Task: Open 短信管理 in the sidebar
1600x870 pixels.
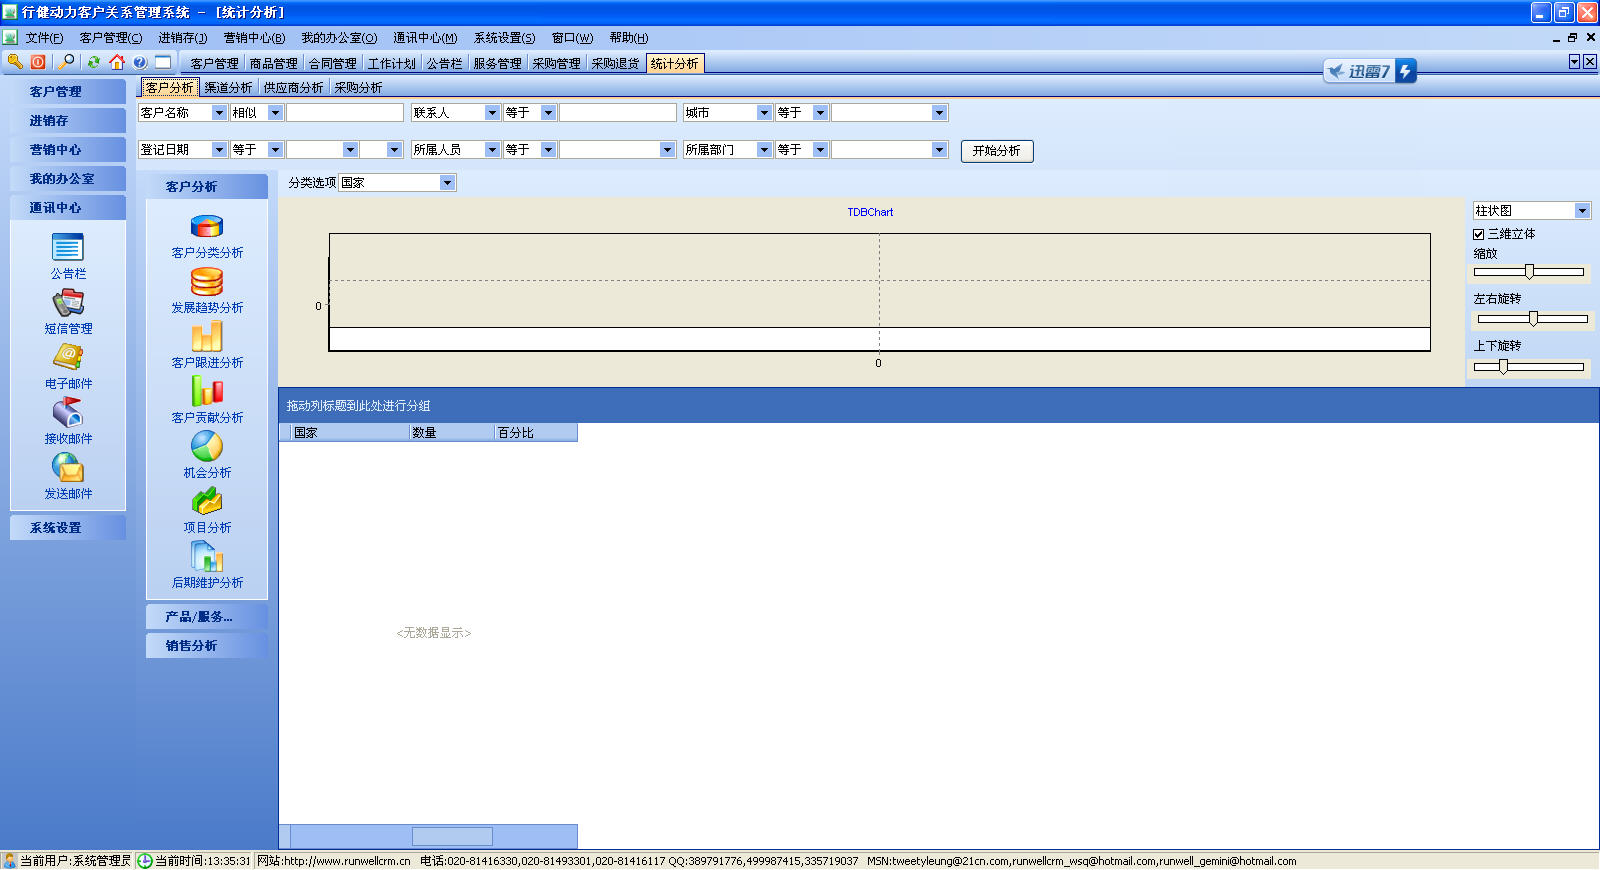Action: click(68, 311)
